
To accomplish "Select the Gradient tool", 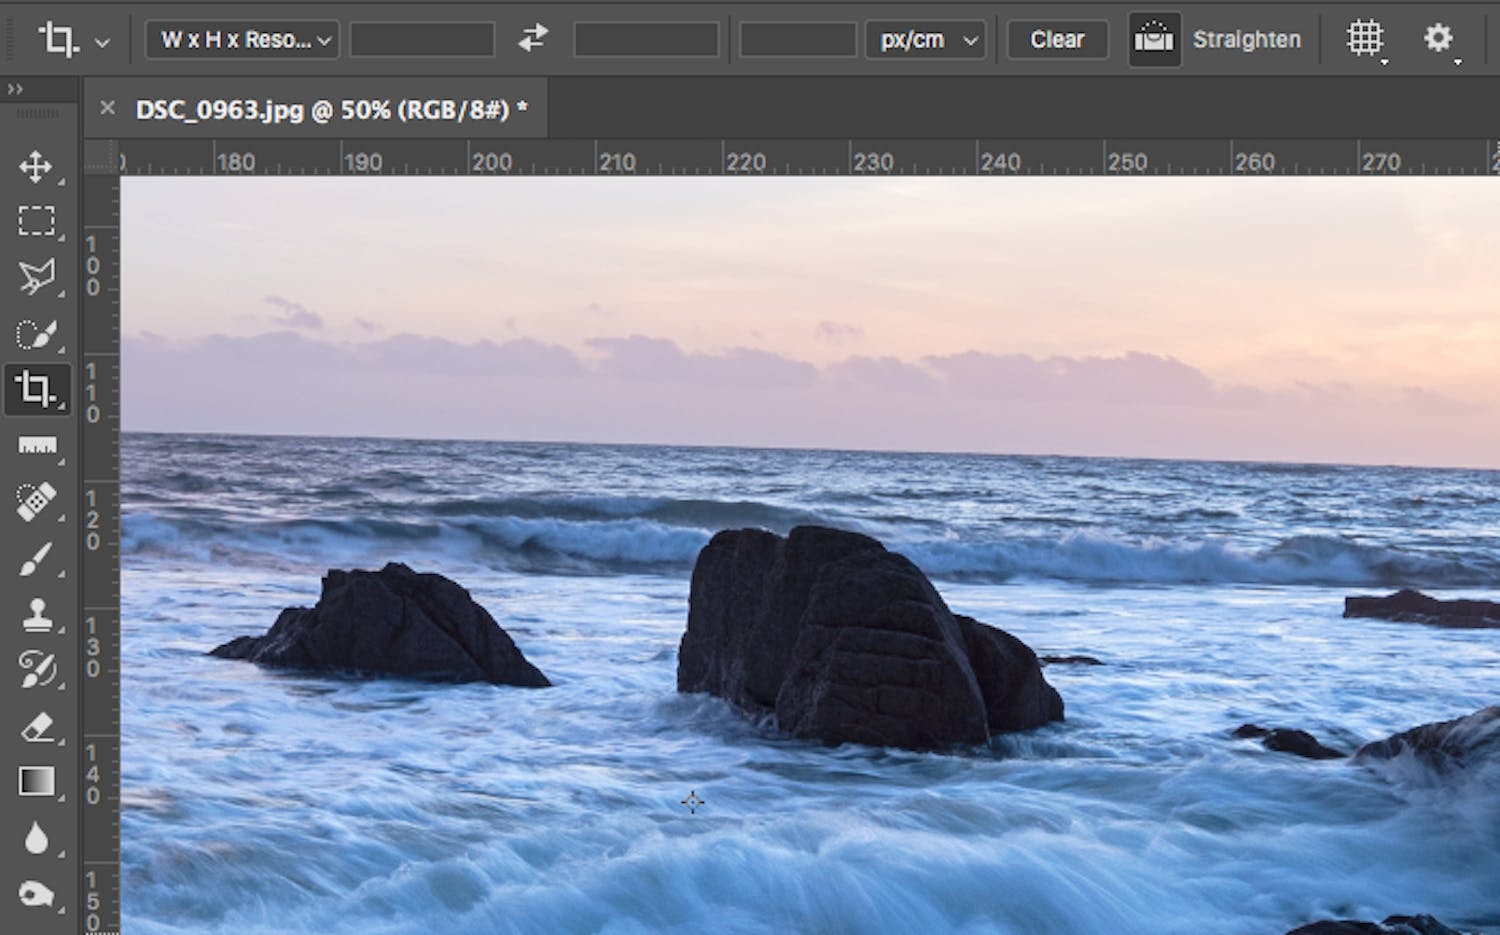I will 37,780.
